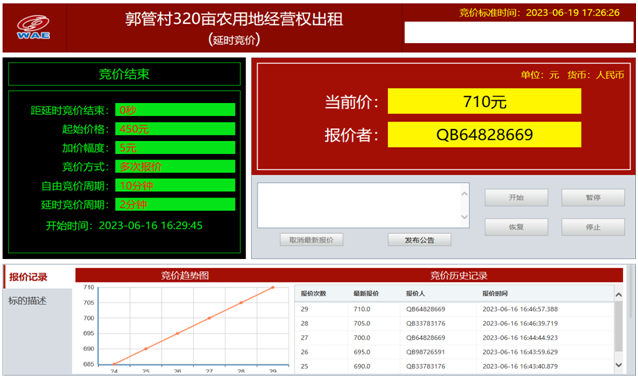Click announcement text area down arrow
Viewport: 638px width, 379px height.
[464, 217]
